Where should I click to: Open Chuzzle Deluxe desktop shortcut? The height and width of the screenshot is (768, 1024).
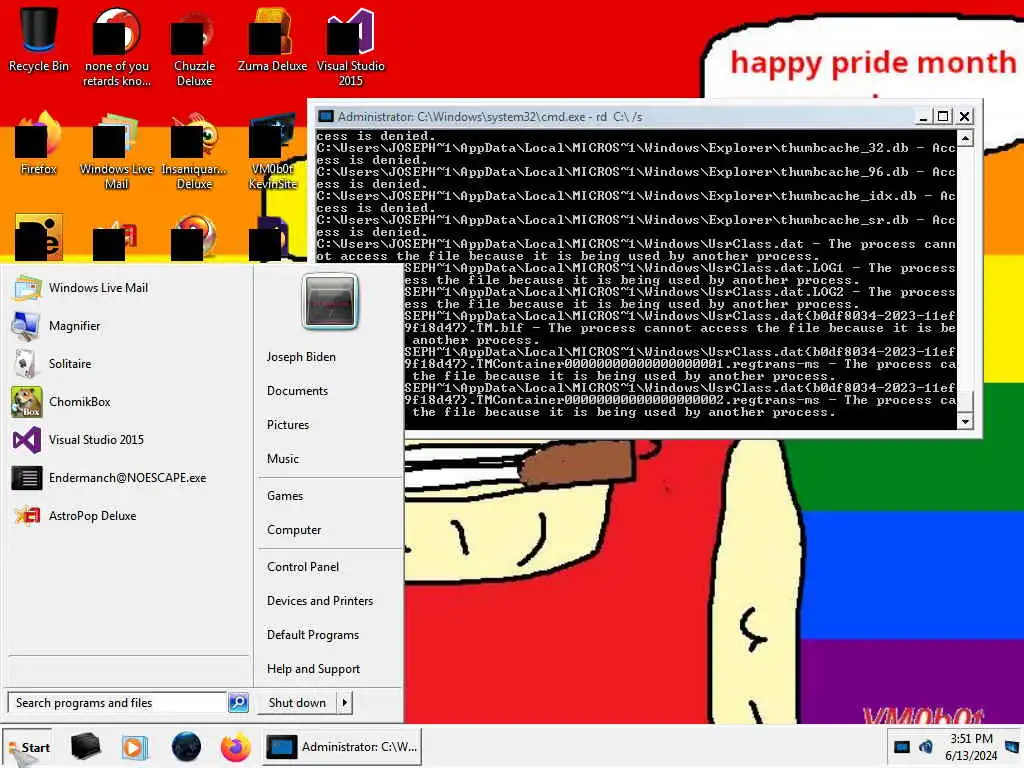coord(194,47)
